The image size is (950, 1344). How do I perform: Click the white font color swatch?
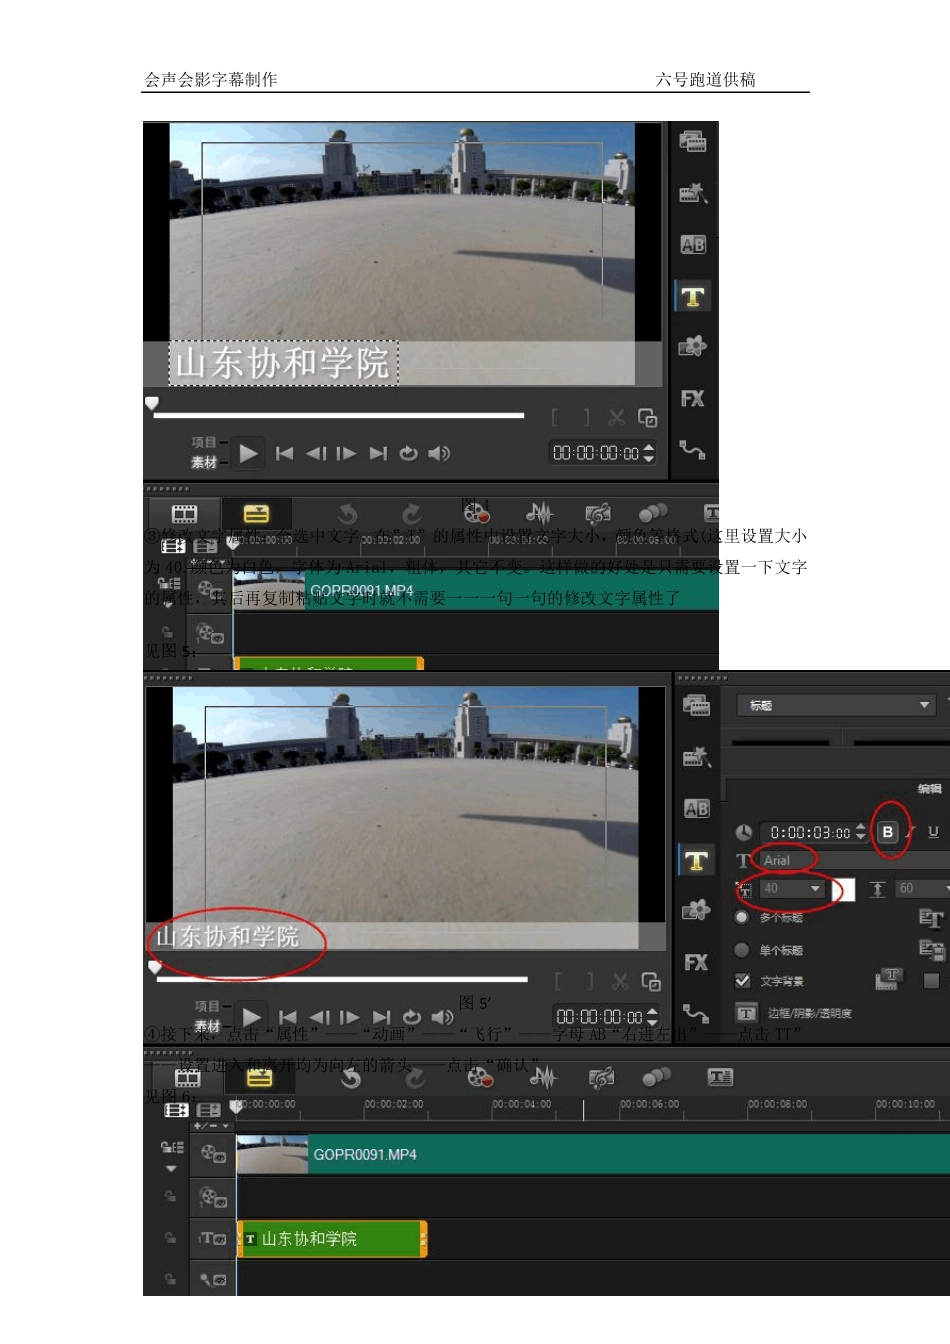tap(843, 890)
